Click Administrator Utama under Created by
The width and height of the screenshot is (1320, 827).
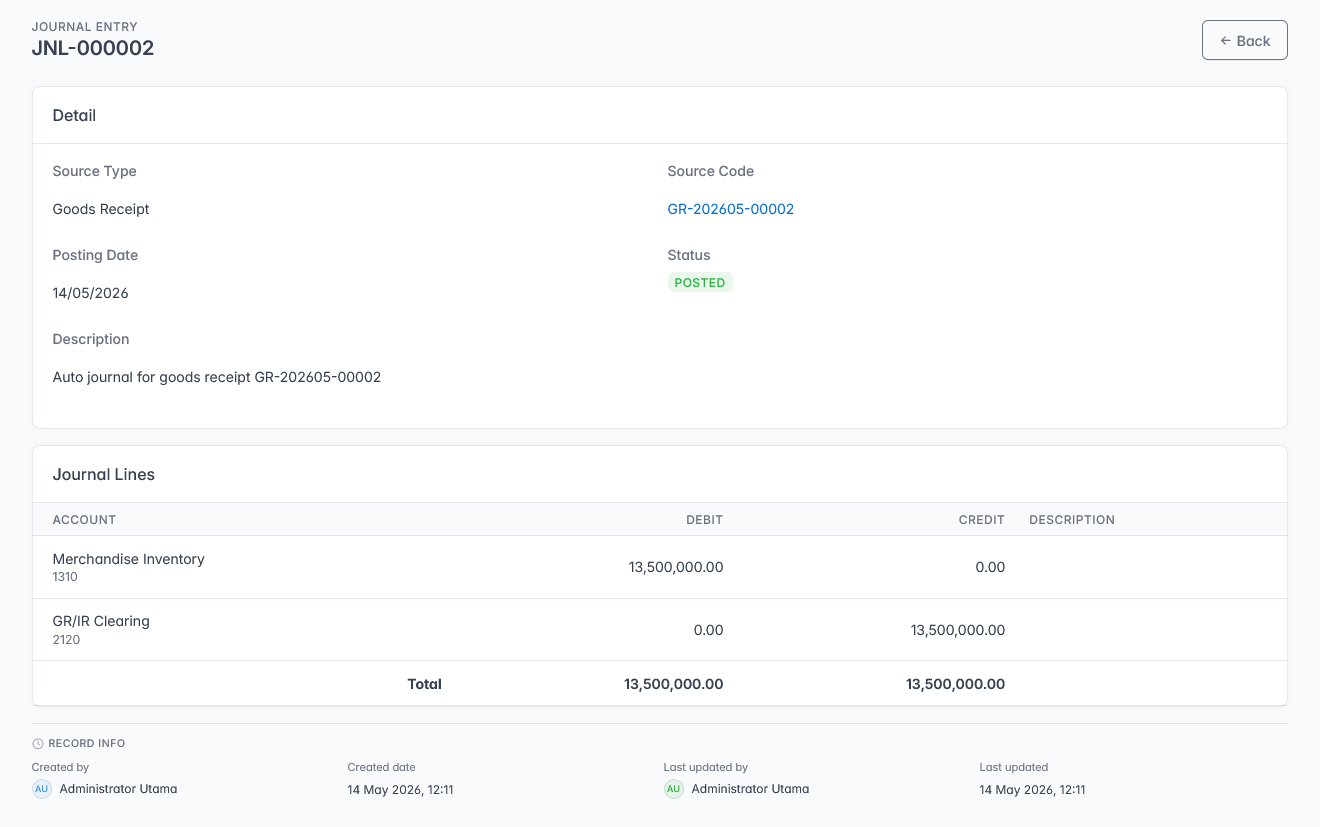118,789
